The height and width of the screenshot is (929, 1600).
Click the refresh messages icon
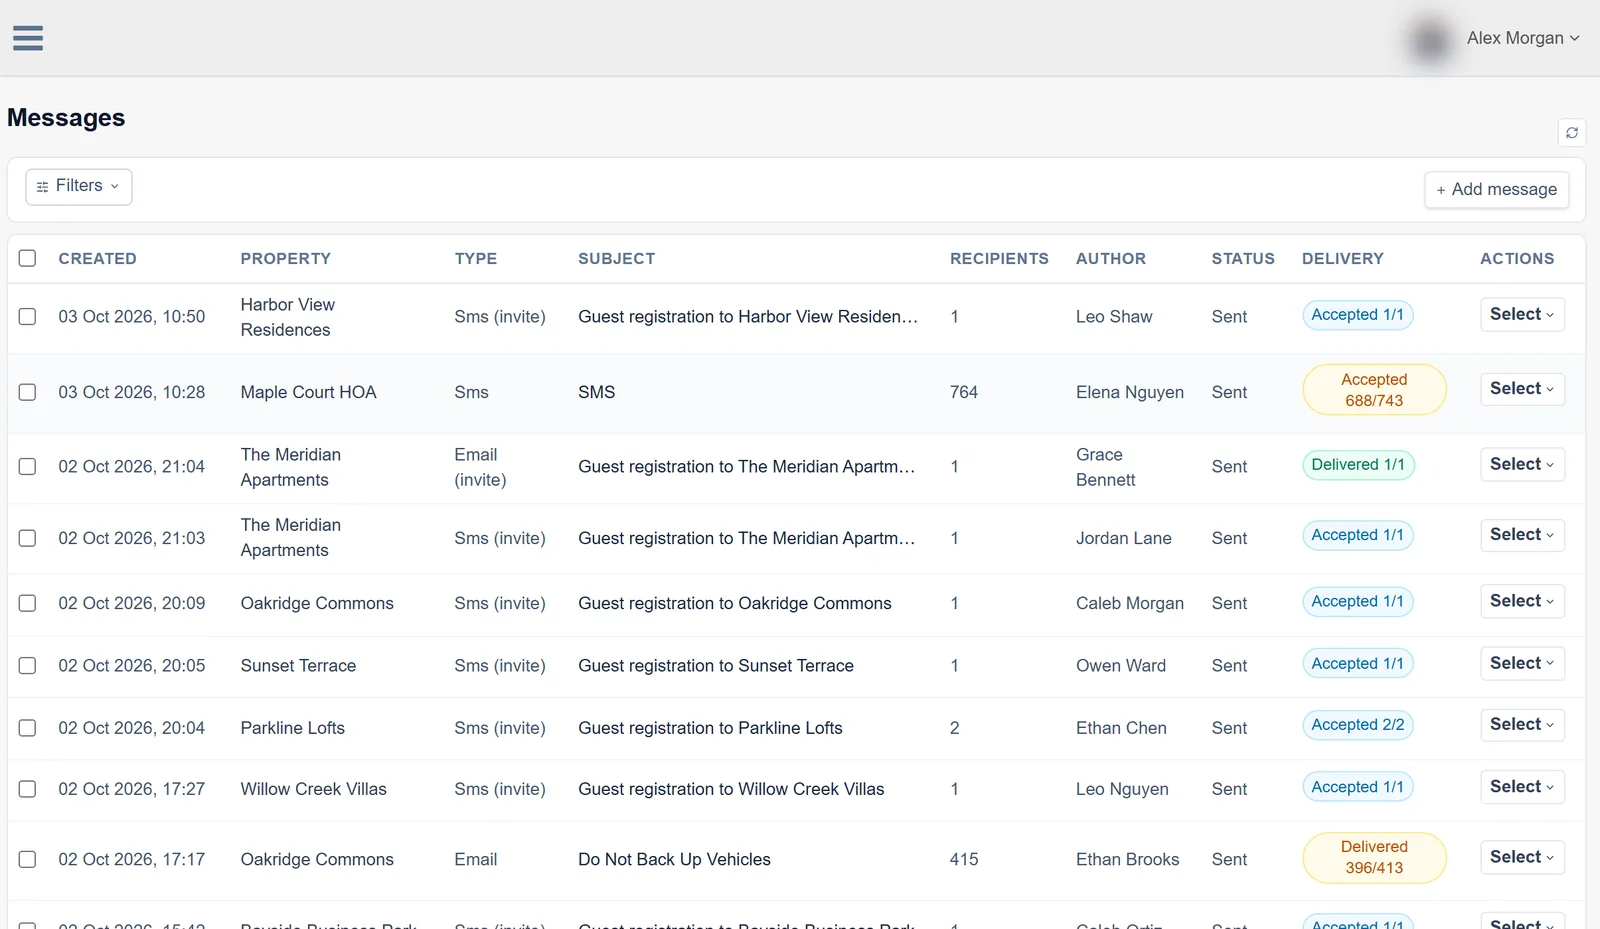(1572, 133)
